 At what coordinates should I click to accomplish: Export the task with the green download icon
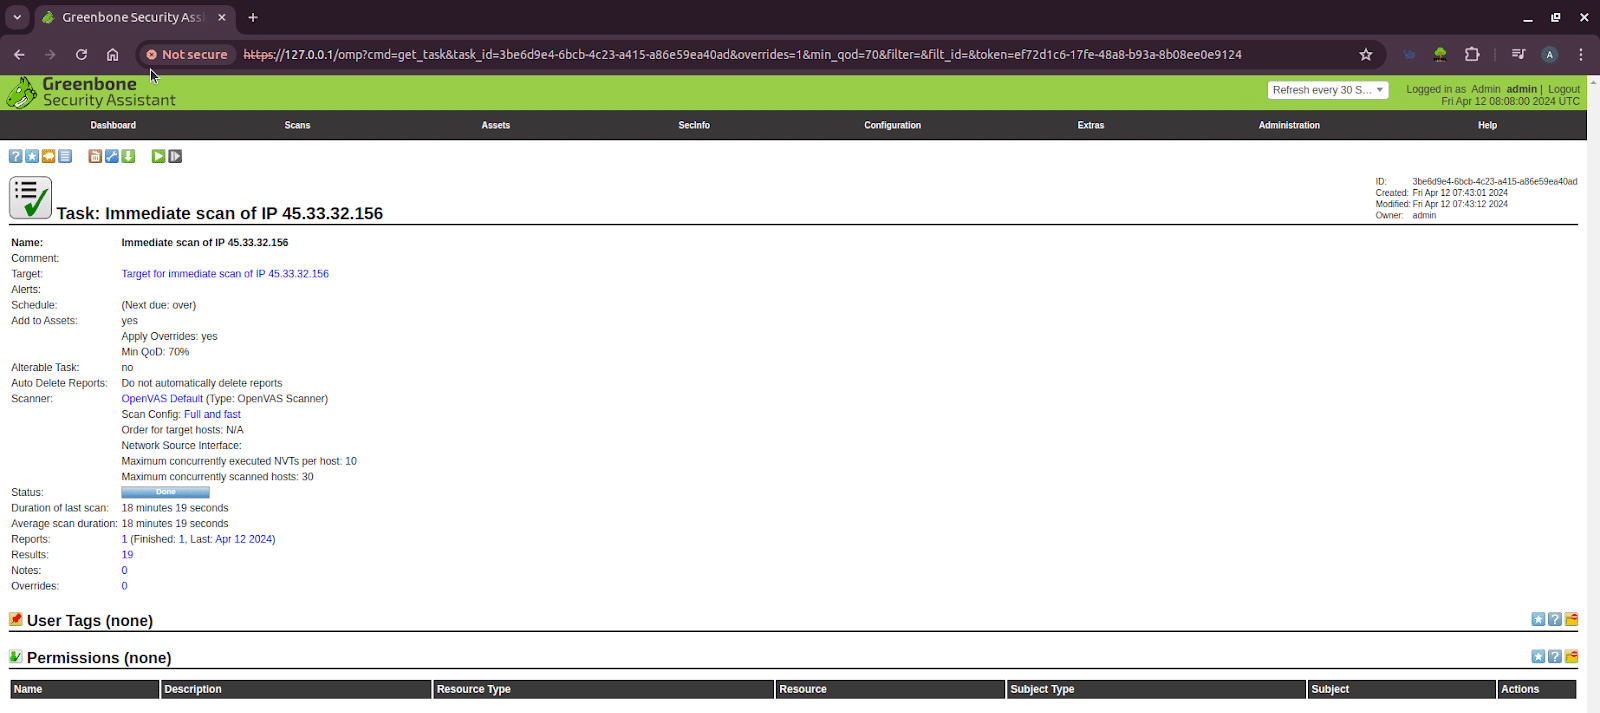click(128, 156)
